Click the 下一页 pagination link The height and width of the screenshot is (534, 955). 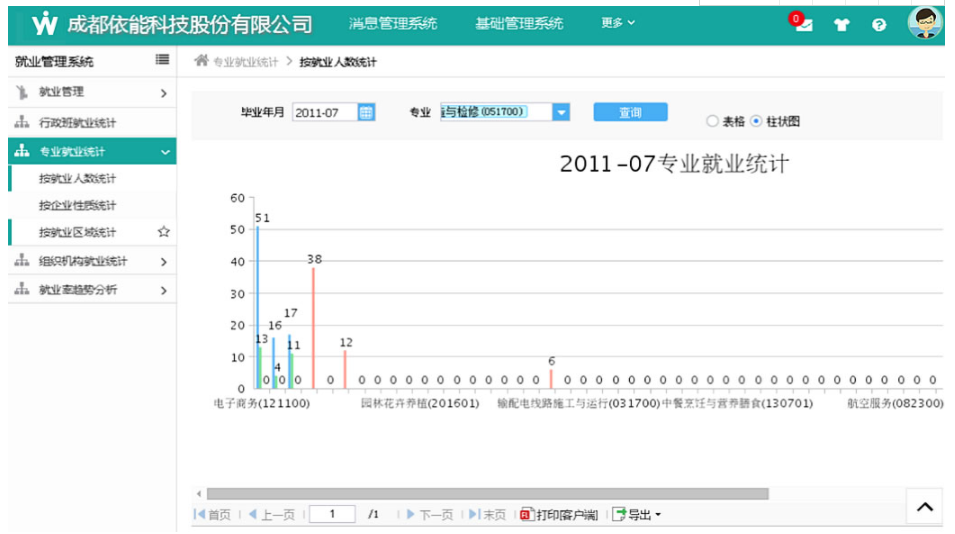click(436, 515)
